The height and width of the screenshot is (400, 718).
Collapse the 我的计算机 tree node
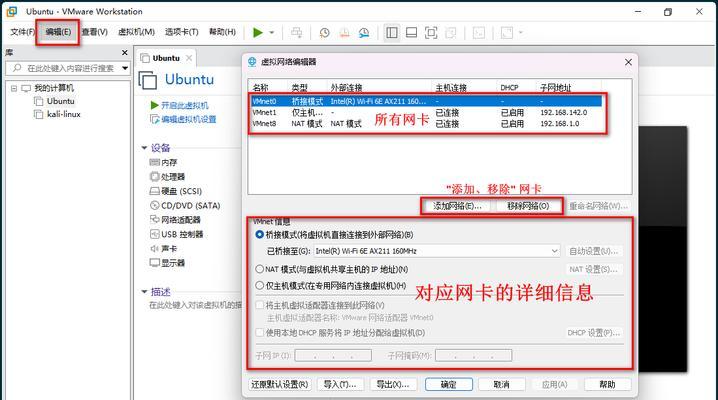coord(14,88)
